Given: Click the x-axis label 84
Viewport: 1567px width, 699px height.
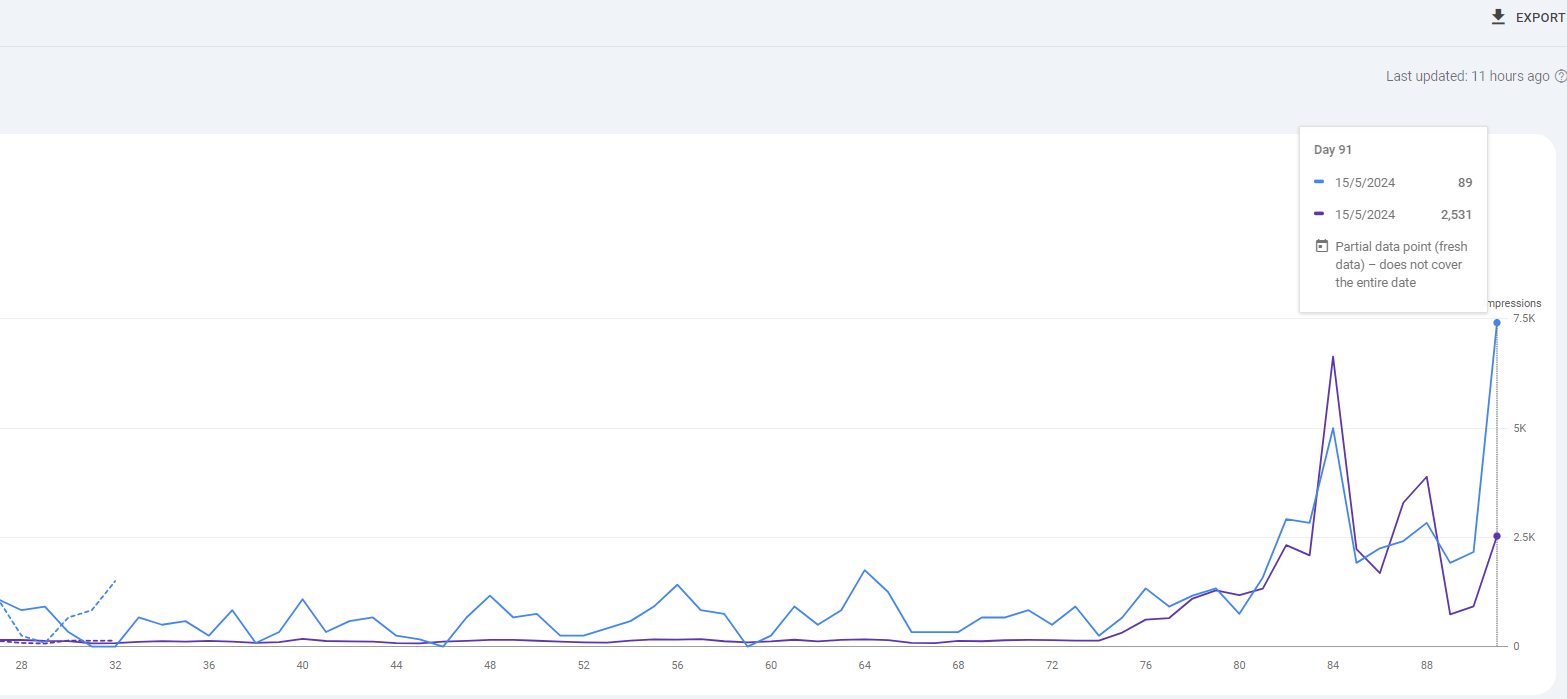Looking at the screenshot, I should [x=1333, y=665].
